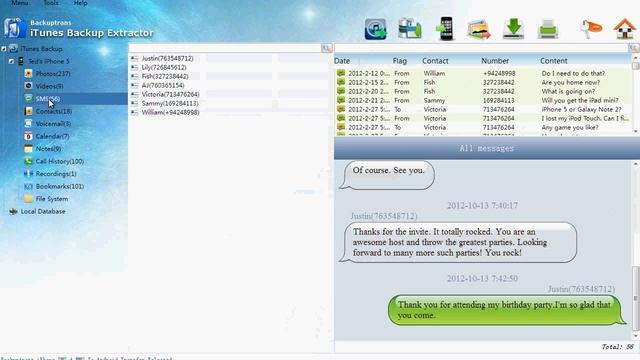The image size is (640, 360).
Task: Click the home toolbar icon
Action: pos(625,29)
